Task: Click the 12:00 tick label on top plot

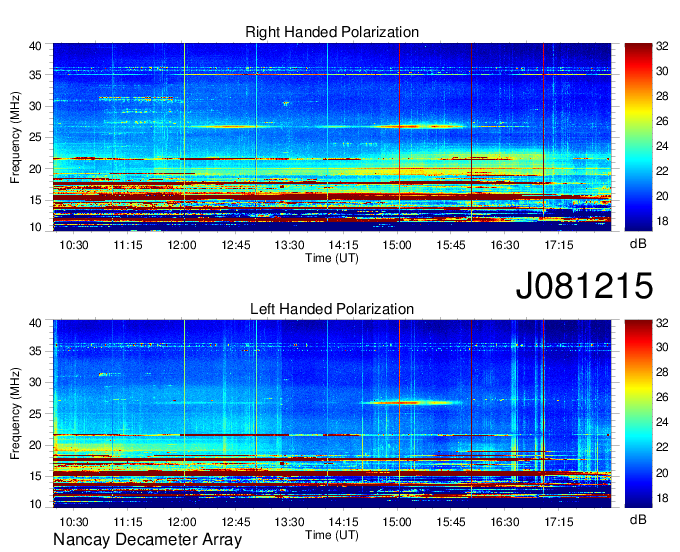Action: [x=182, y=245]
